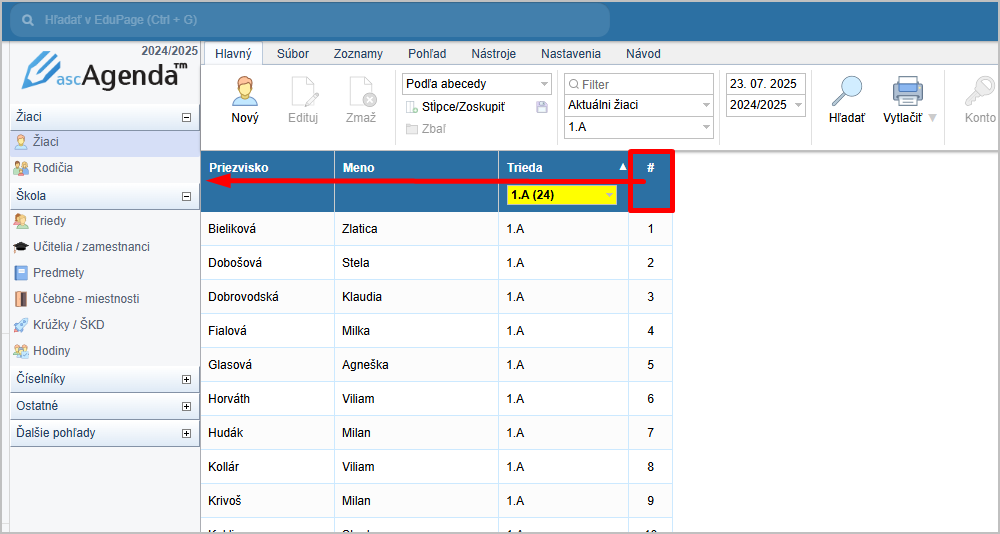This screenshot has width=1000, height=534.
Task: Open the Aktuálni žiaci dropdown
Action: tap(638, 105)
